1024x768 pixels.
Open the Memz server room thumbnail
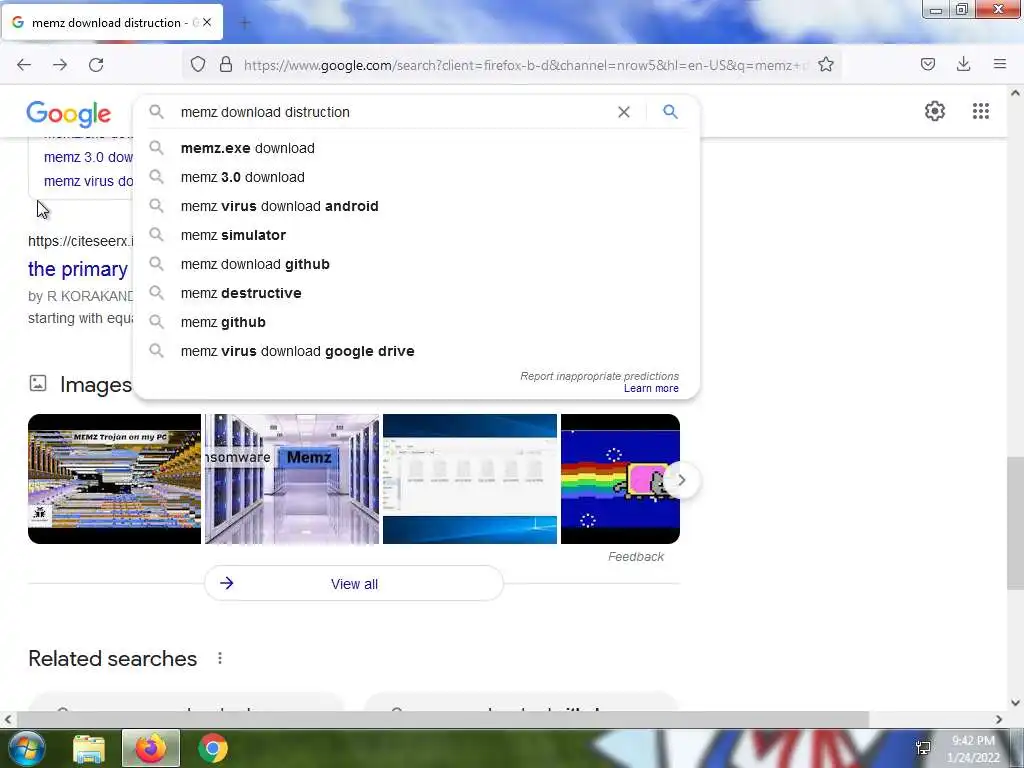click(x=292, y=479)
